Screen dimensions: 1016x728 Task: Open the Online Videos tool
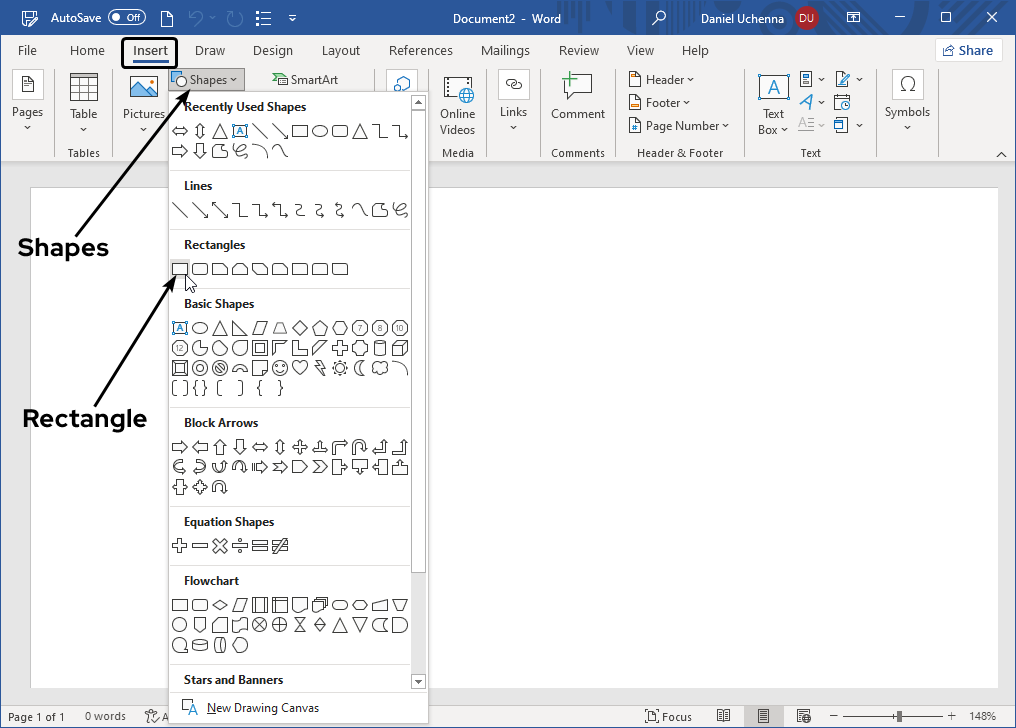(458, 106)
